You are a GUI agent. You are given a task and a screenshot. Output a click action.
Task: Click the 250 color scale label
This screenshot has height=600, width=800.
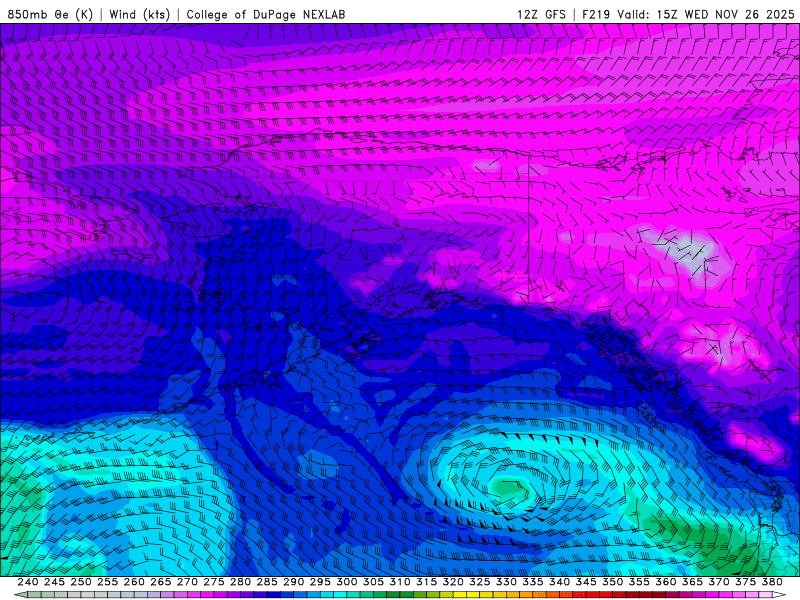click(81, 582)
